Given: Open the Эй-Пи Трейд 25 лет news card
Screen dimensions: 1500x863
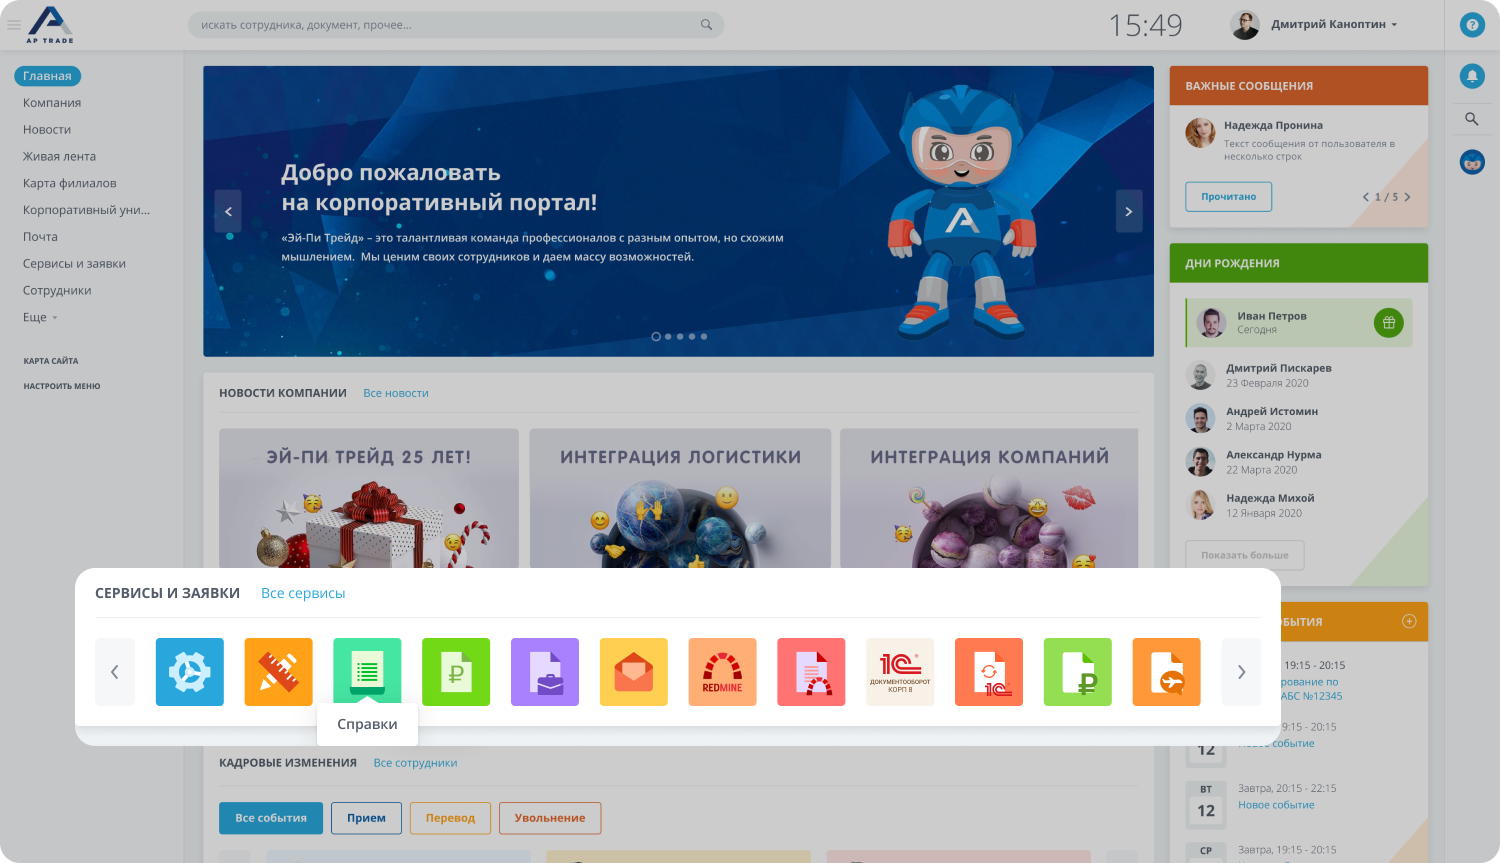Looking at the screenshot, I should (369, 499).
